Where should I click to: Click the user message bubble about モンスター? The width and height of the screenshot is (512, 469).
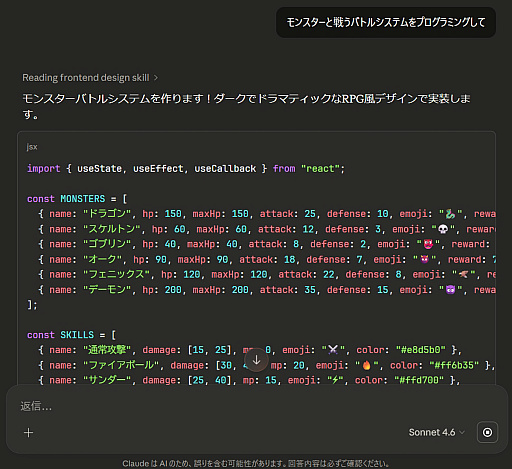click(x=386, y=22)
